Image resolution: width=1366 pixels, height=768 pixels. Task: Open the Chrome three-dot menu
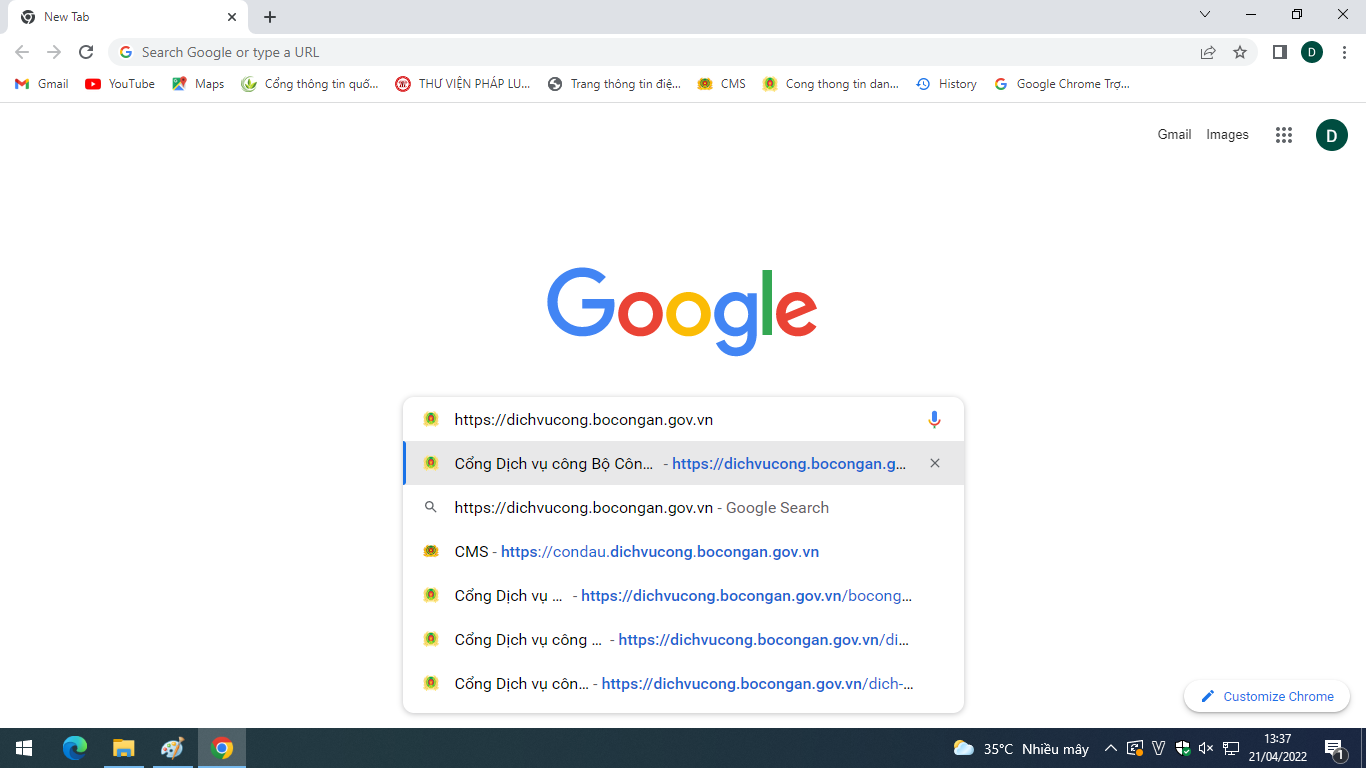tap(1344, 52)
